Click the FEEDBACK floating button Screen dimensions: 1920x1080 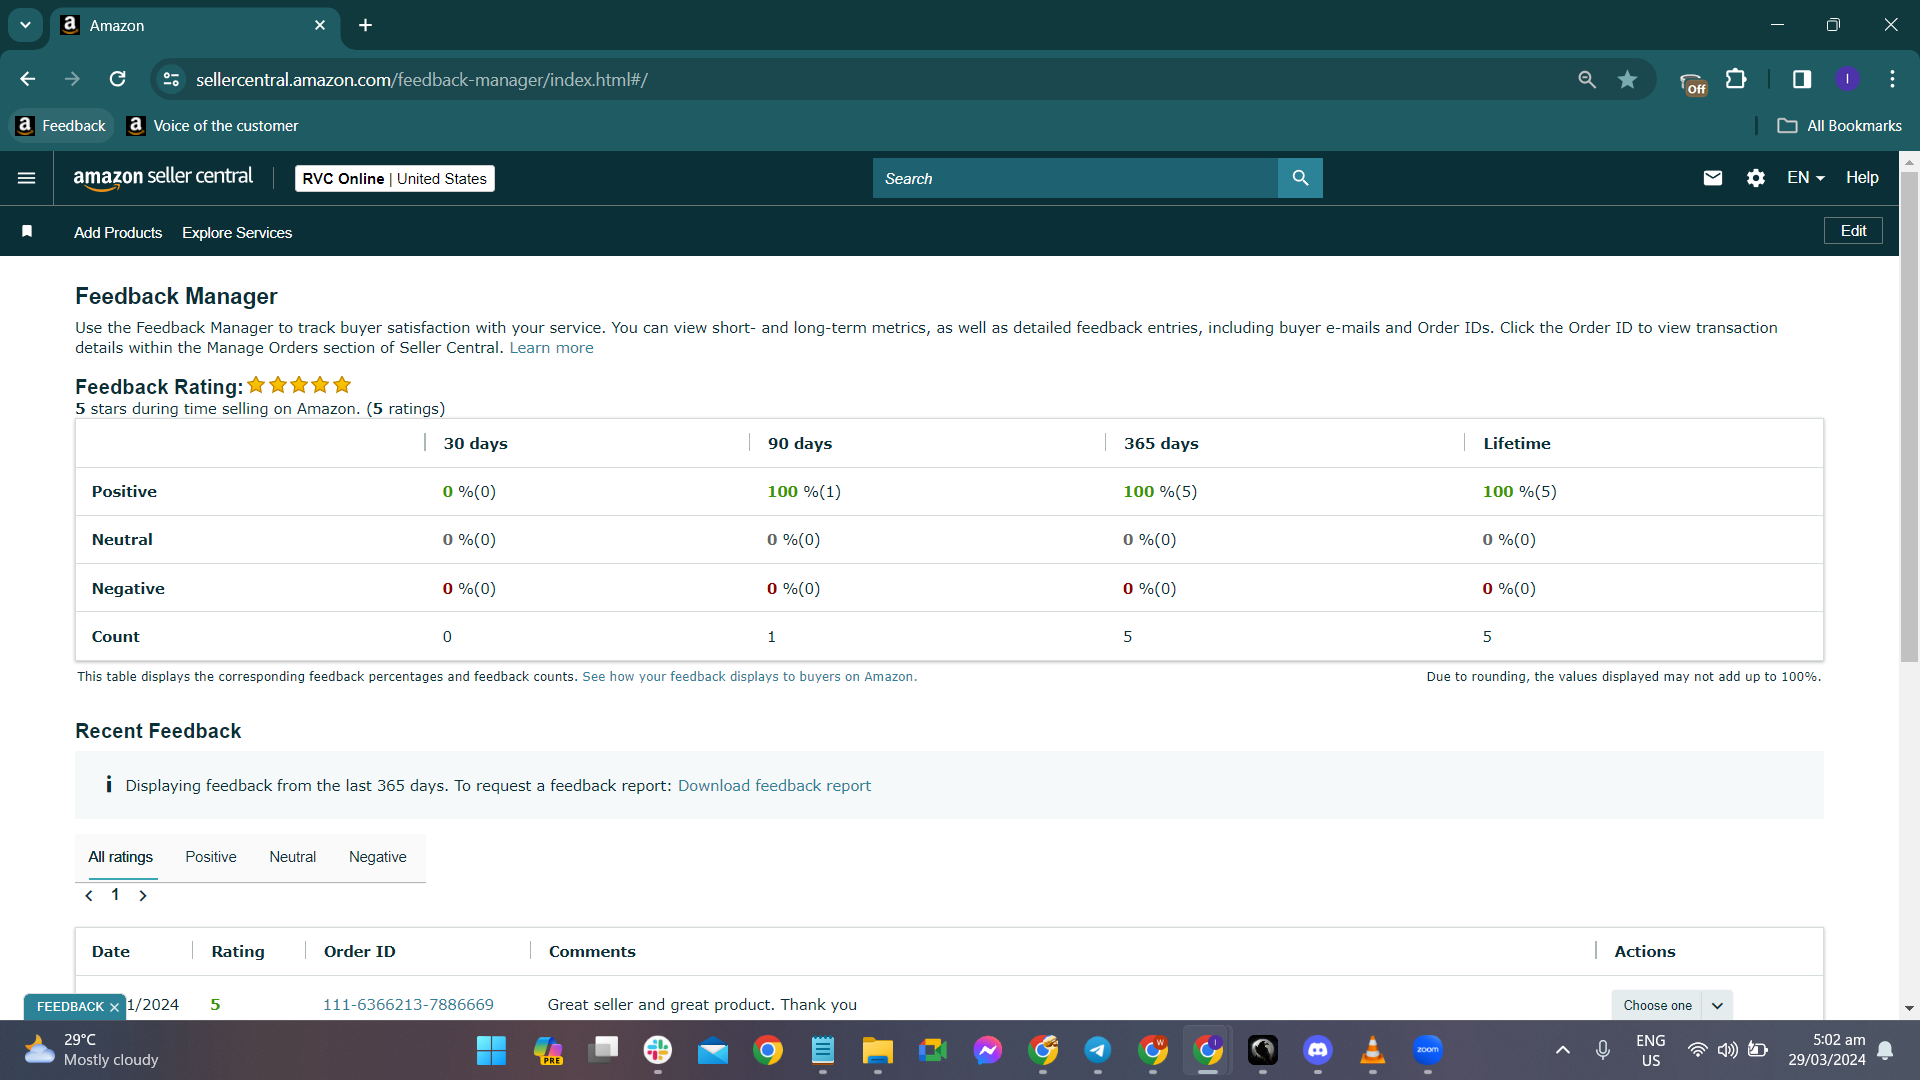coord(70,1007)
